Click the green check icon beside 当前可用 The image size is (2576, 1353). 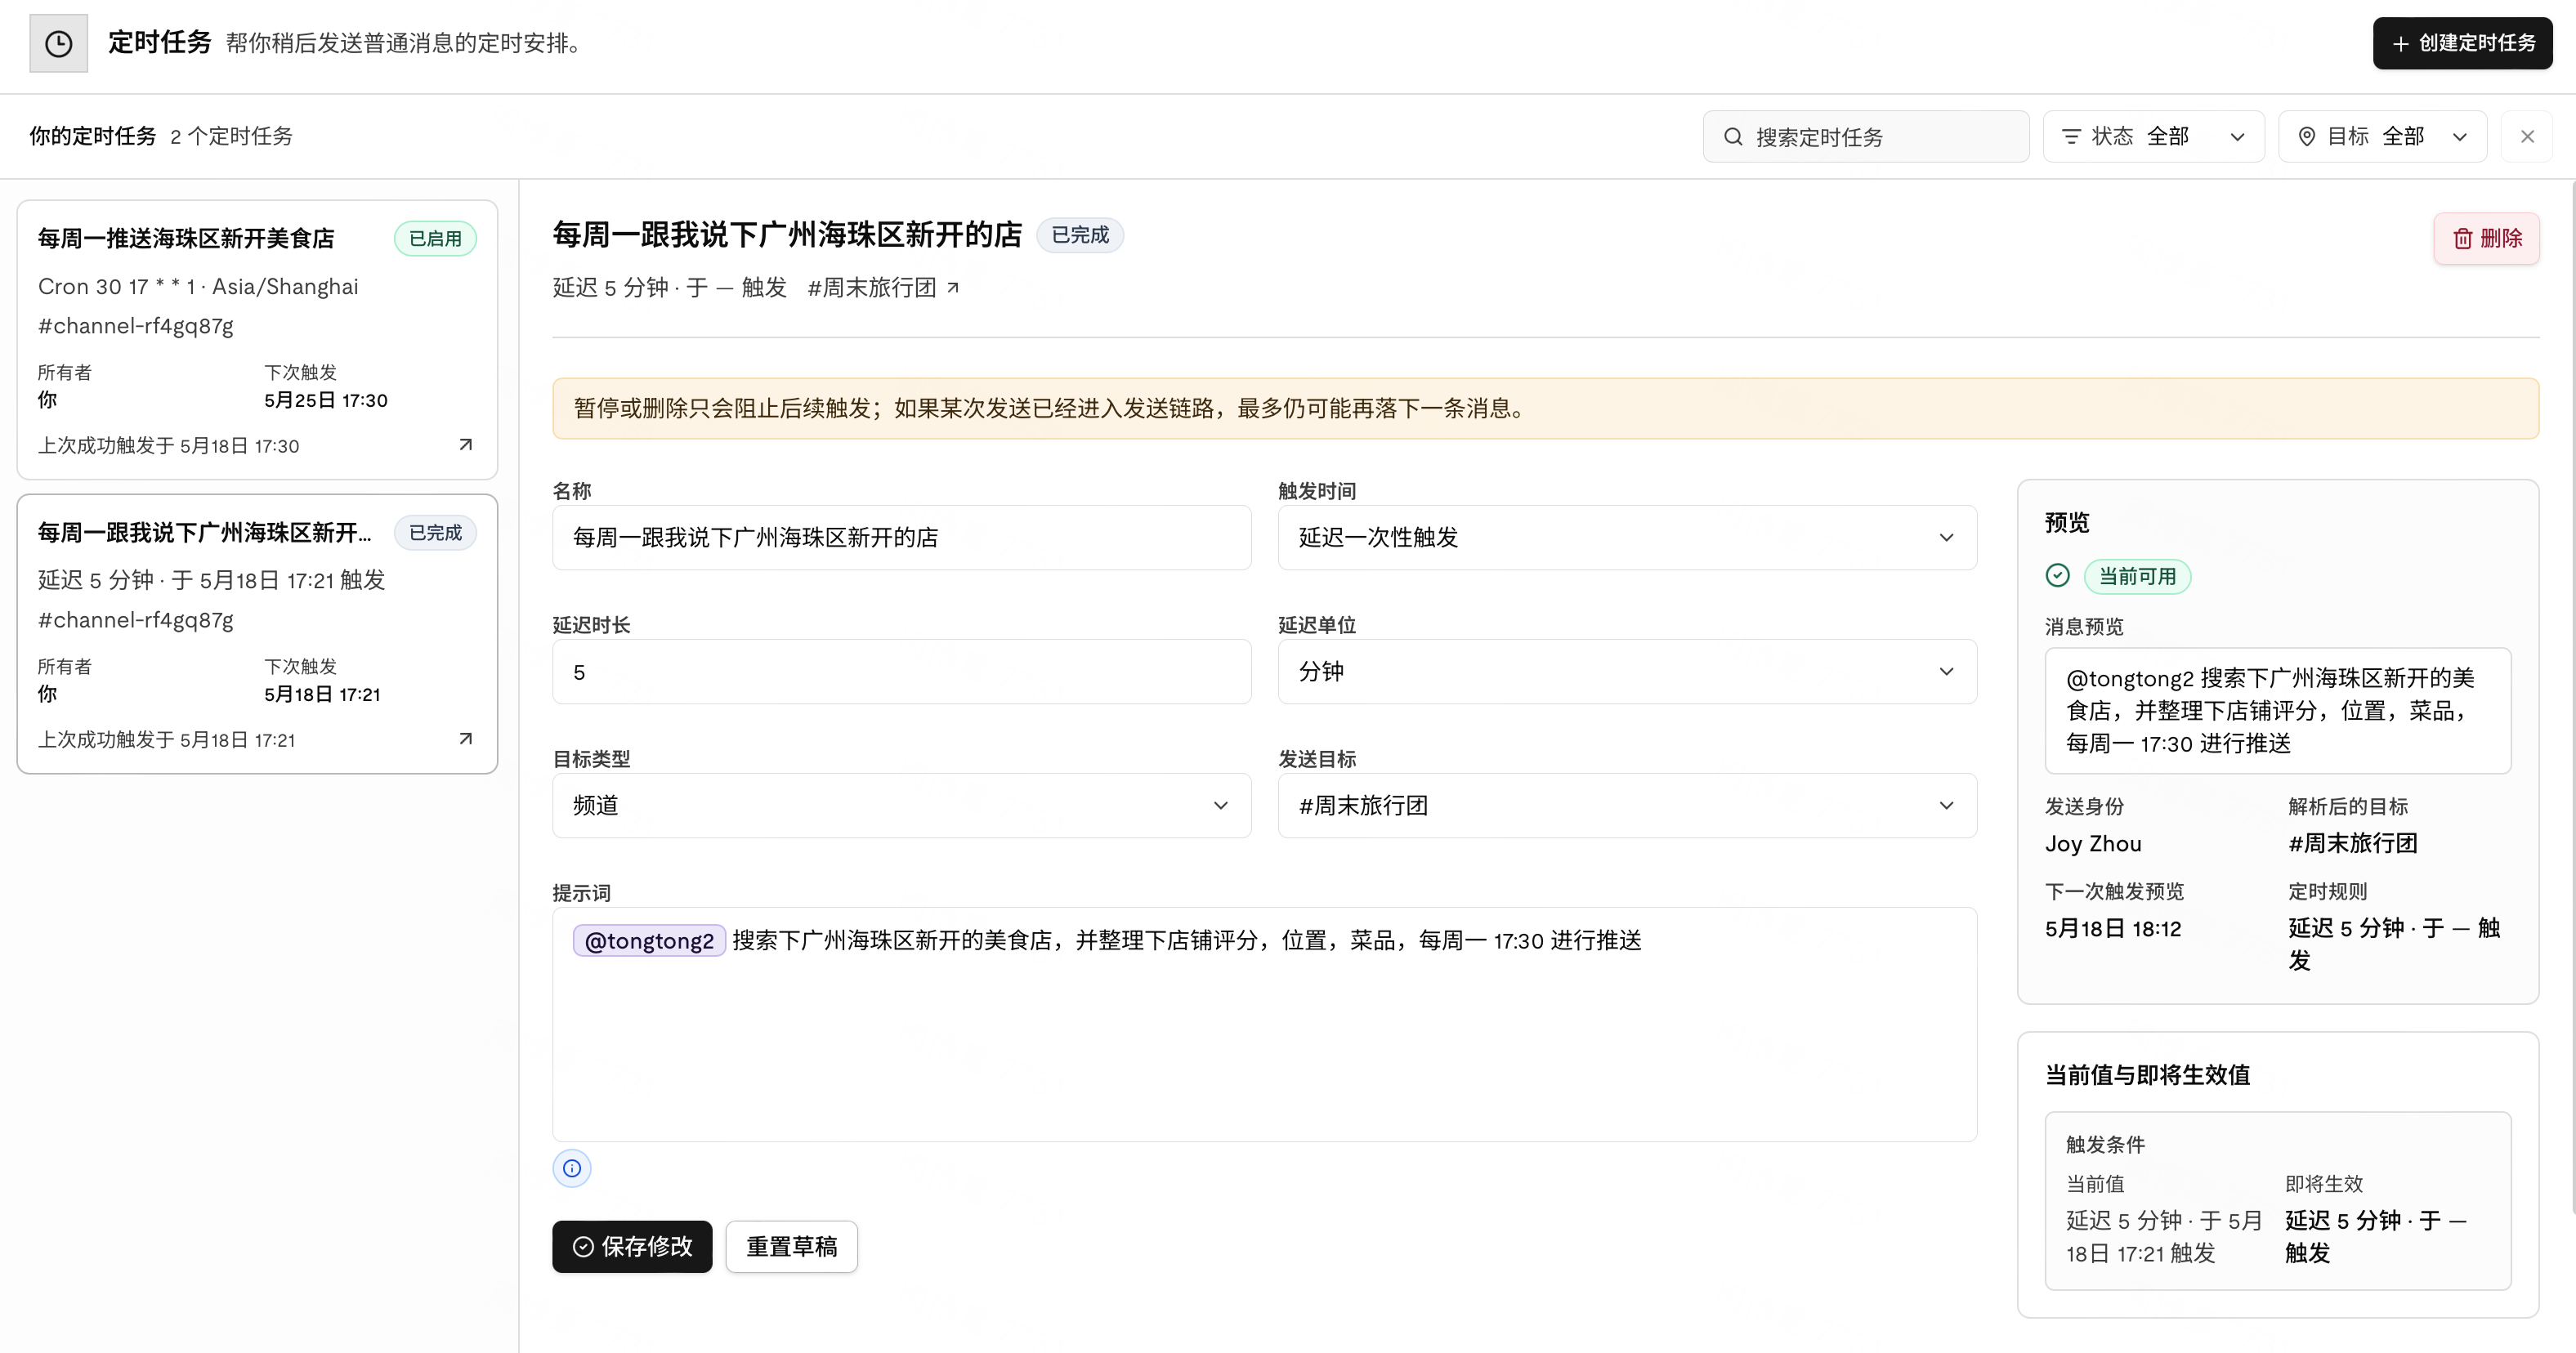(2058, 575)
